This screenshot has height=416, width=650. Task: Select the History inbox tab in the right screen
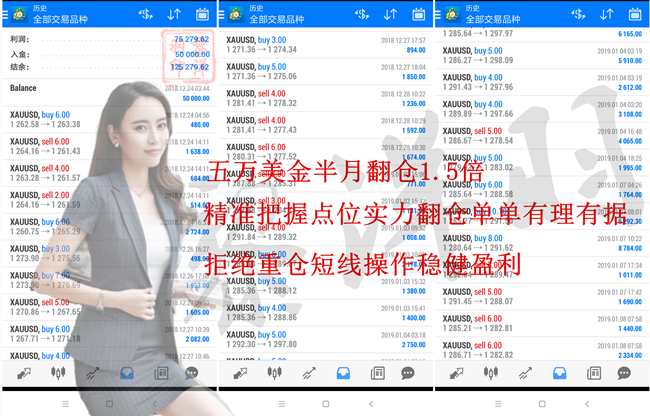pyautogui.click(x=560, y=373)
